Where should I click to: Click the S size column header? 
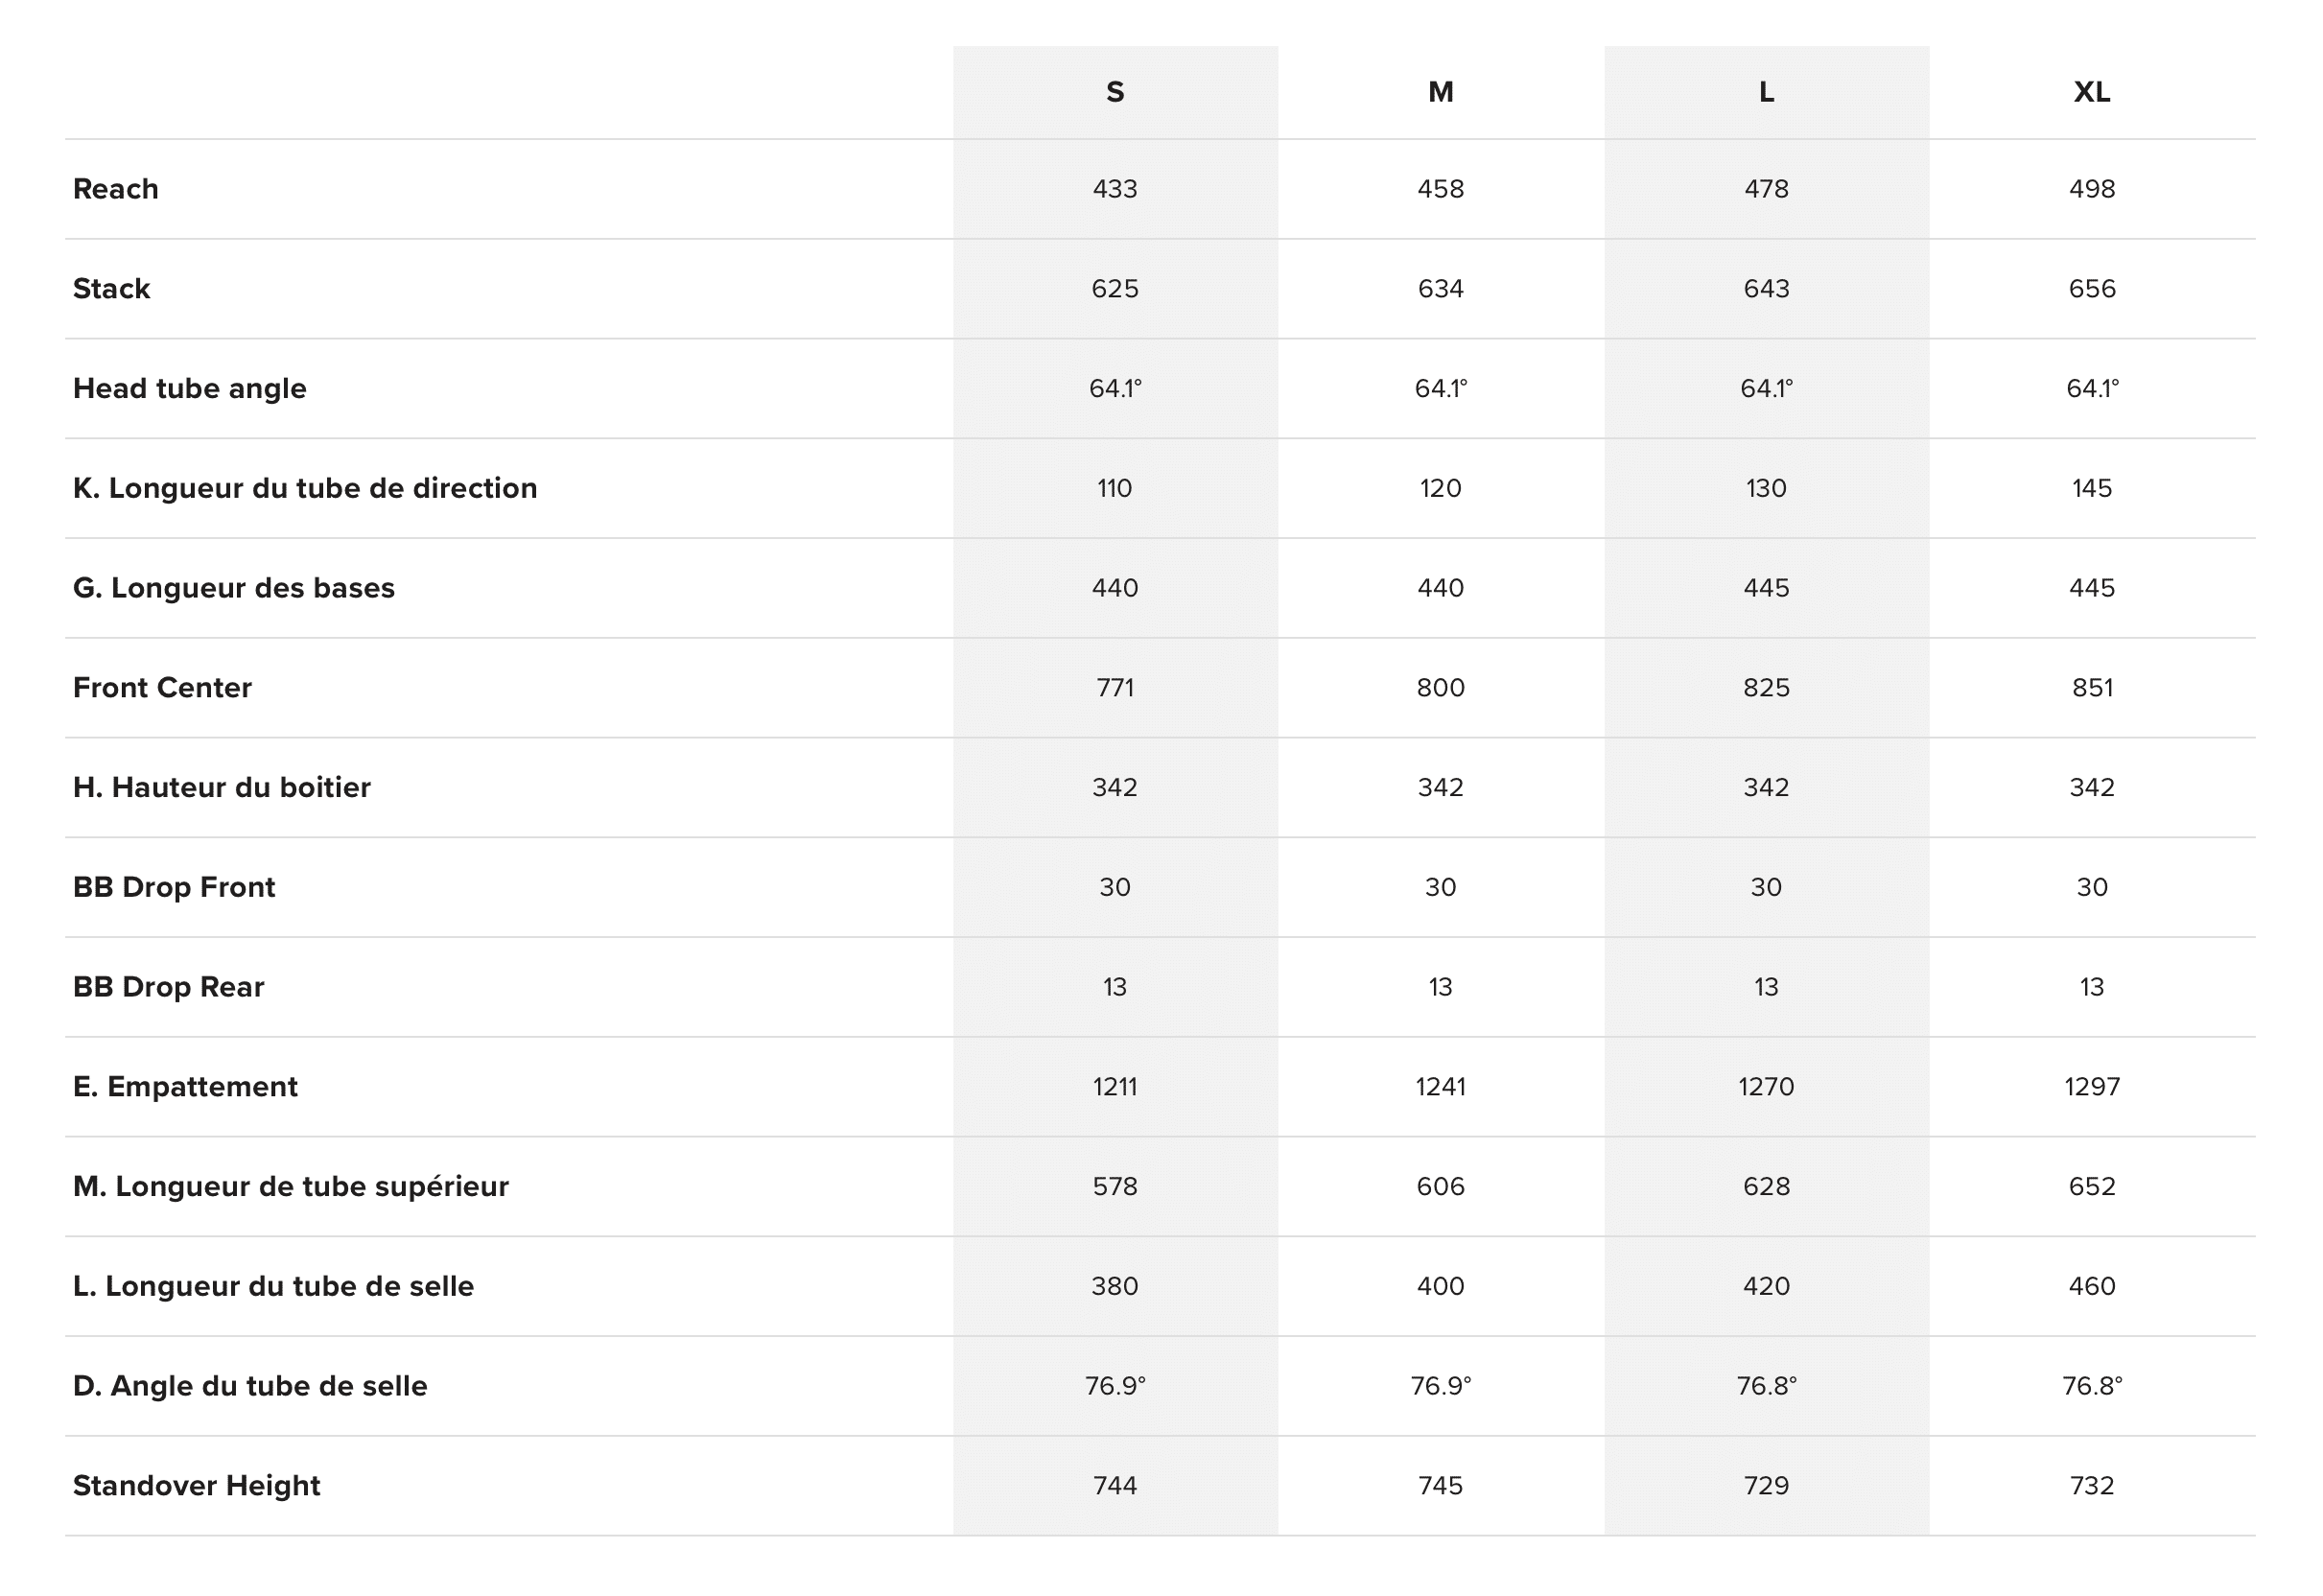pos(1115,92)
